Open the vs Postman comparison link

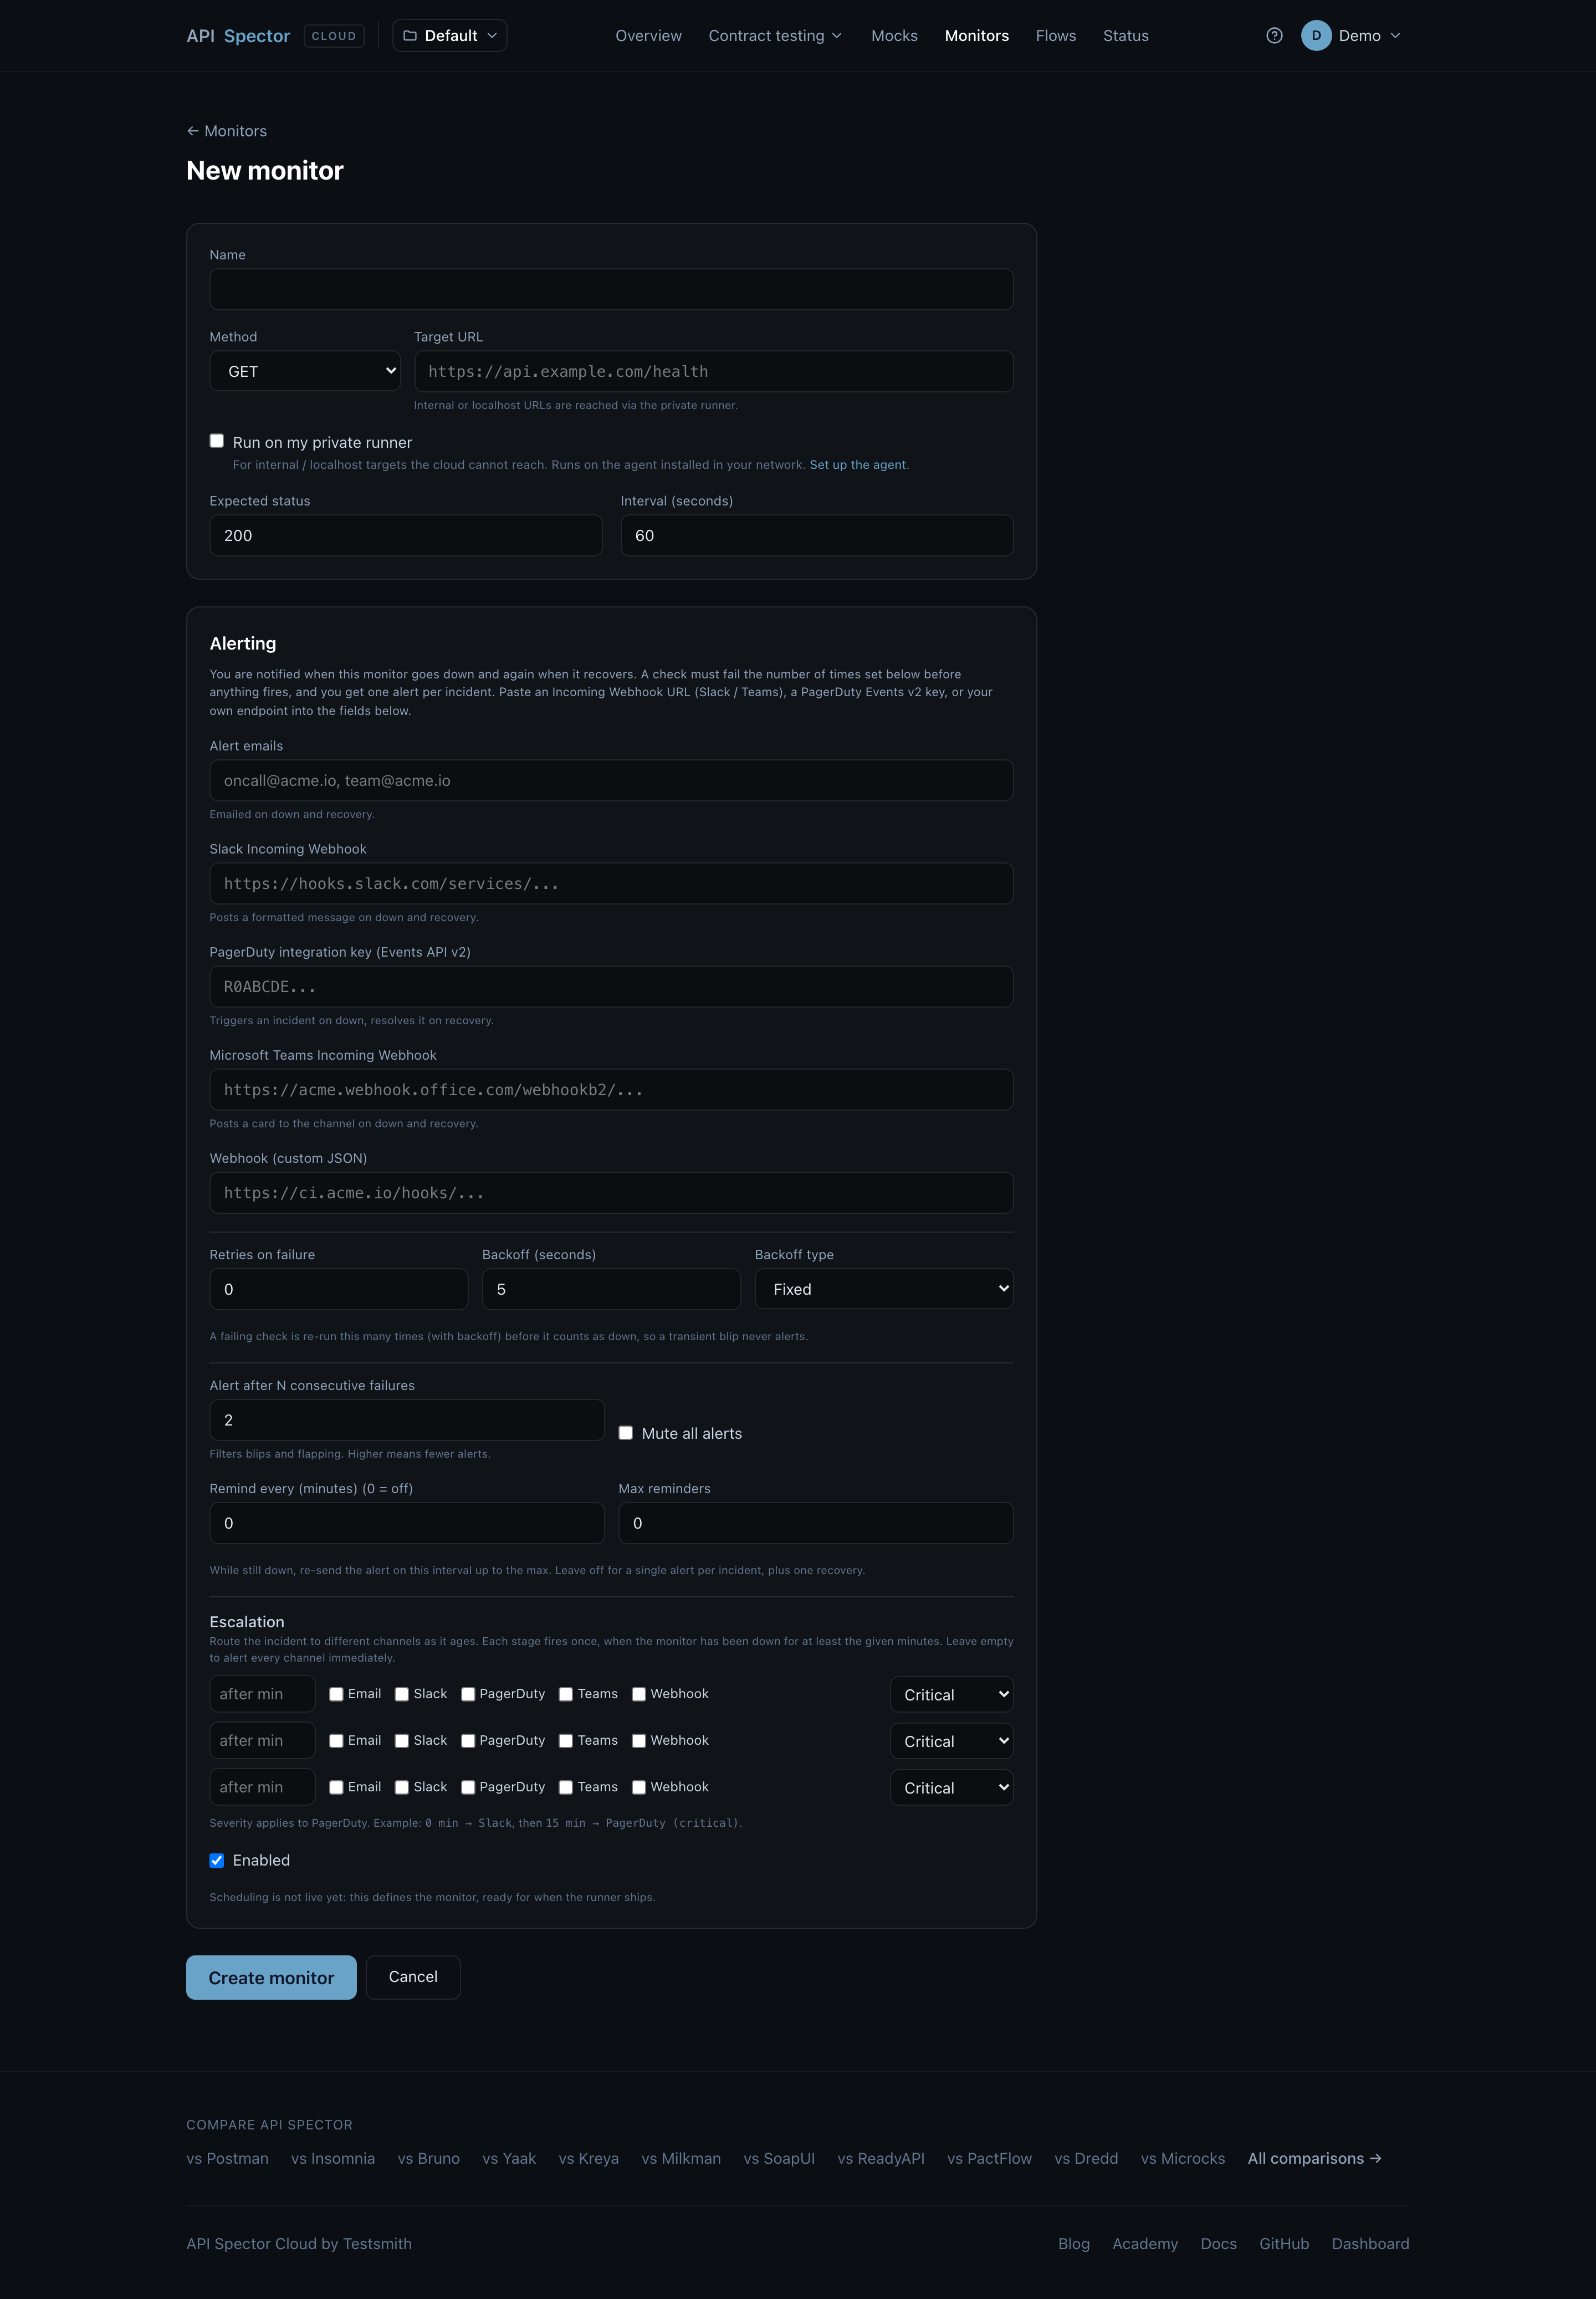(227, 2158)
